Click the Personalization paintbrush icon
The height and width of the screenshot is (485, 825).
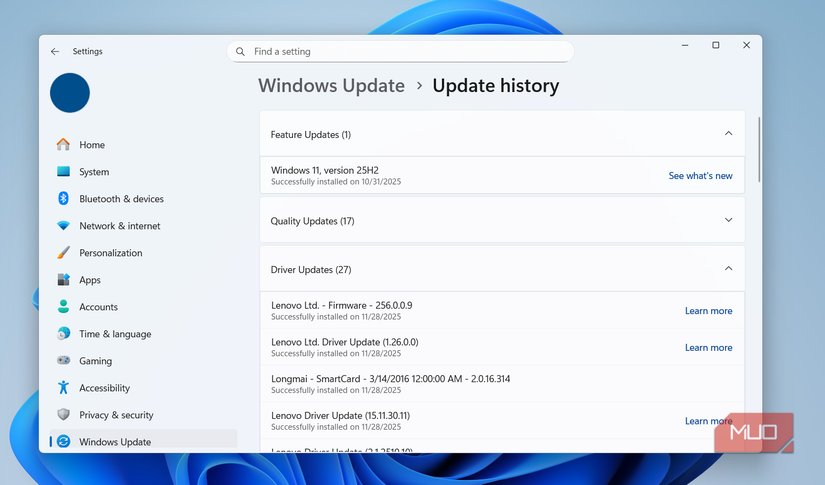tap(63, 252)
